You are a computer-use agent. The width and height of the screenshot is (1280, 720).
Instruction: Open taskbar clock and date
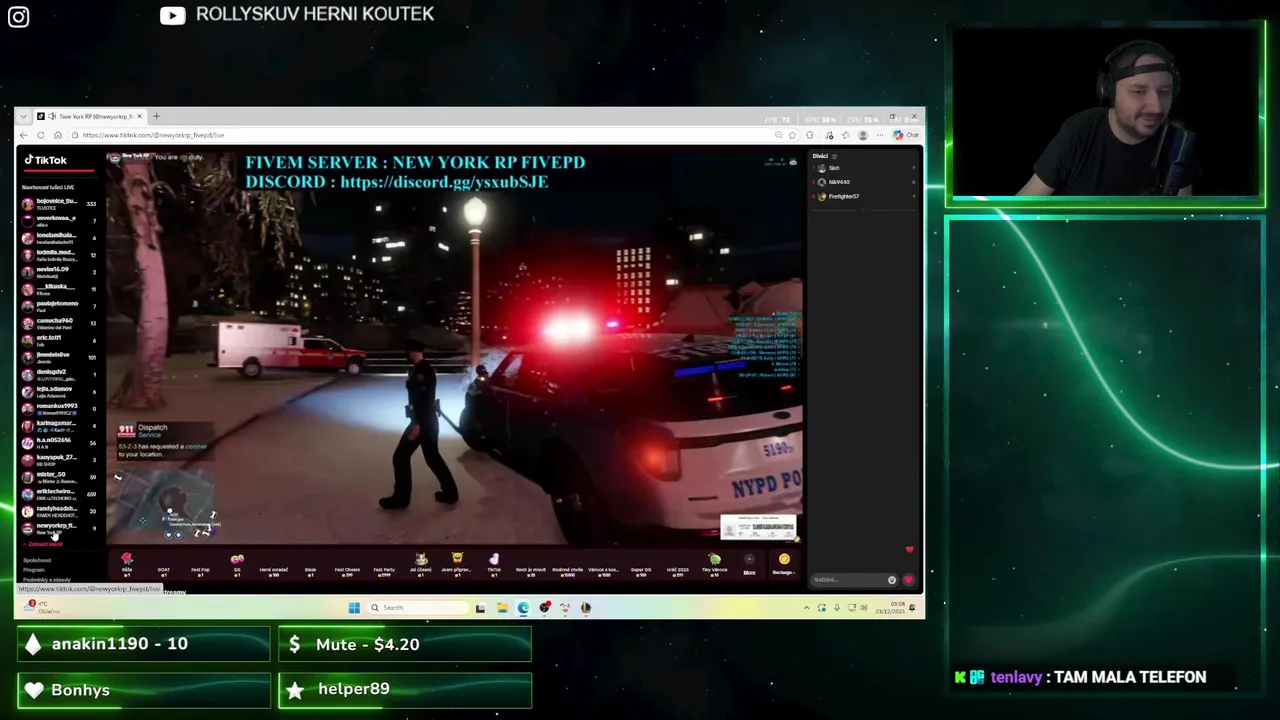coord(892,607)
